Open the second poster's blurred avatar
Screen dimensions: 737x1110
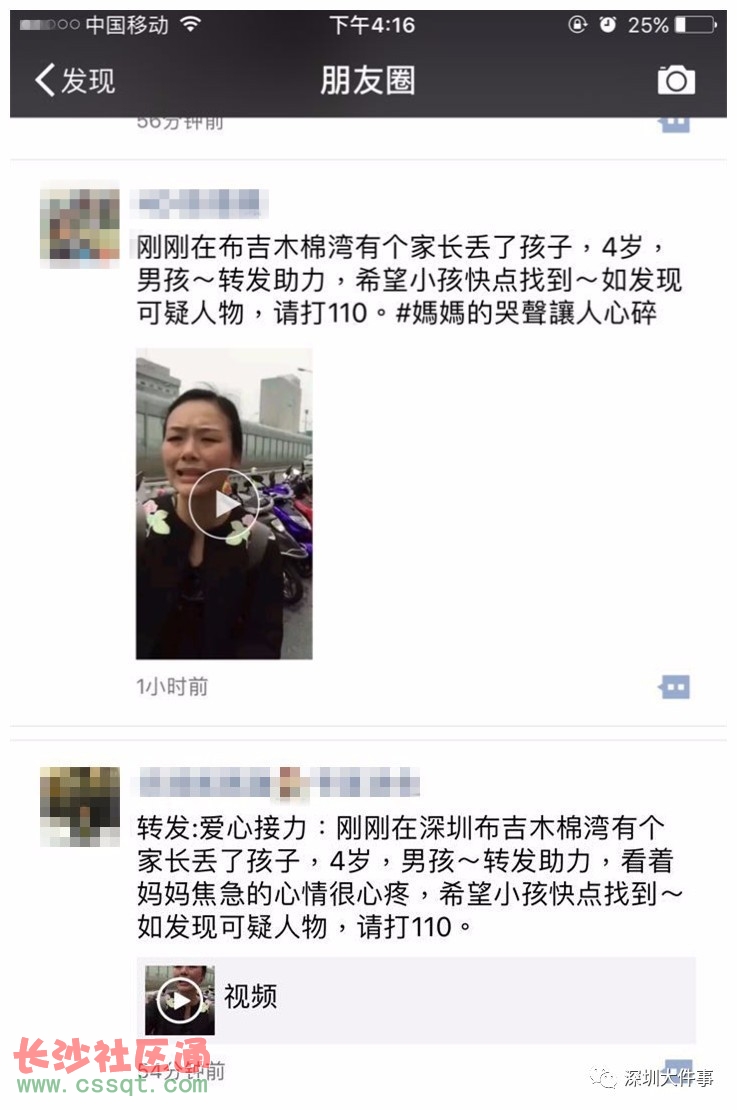pyautogui.click(x=79, y=806)
